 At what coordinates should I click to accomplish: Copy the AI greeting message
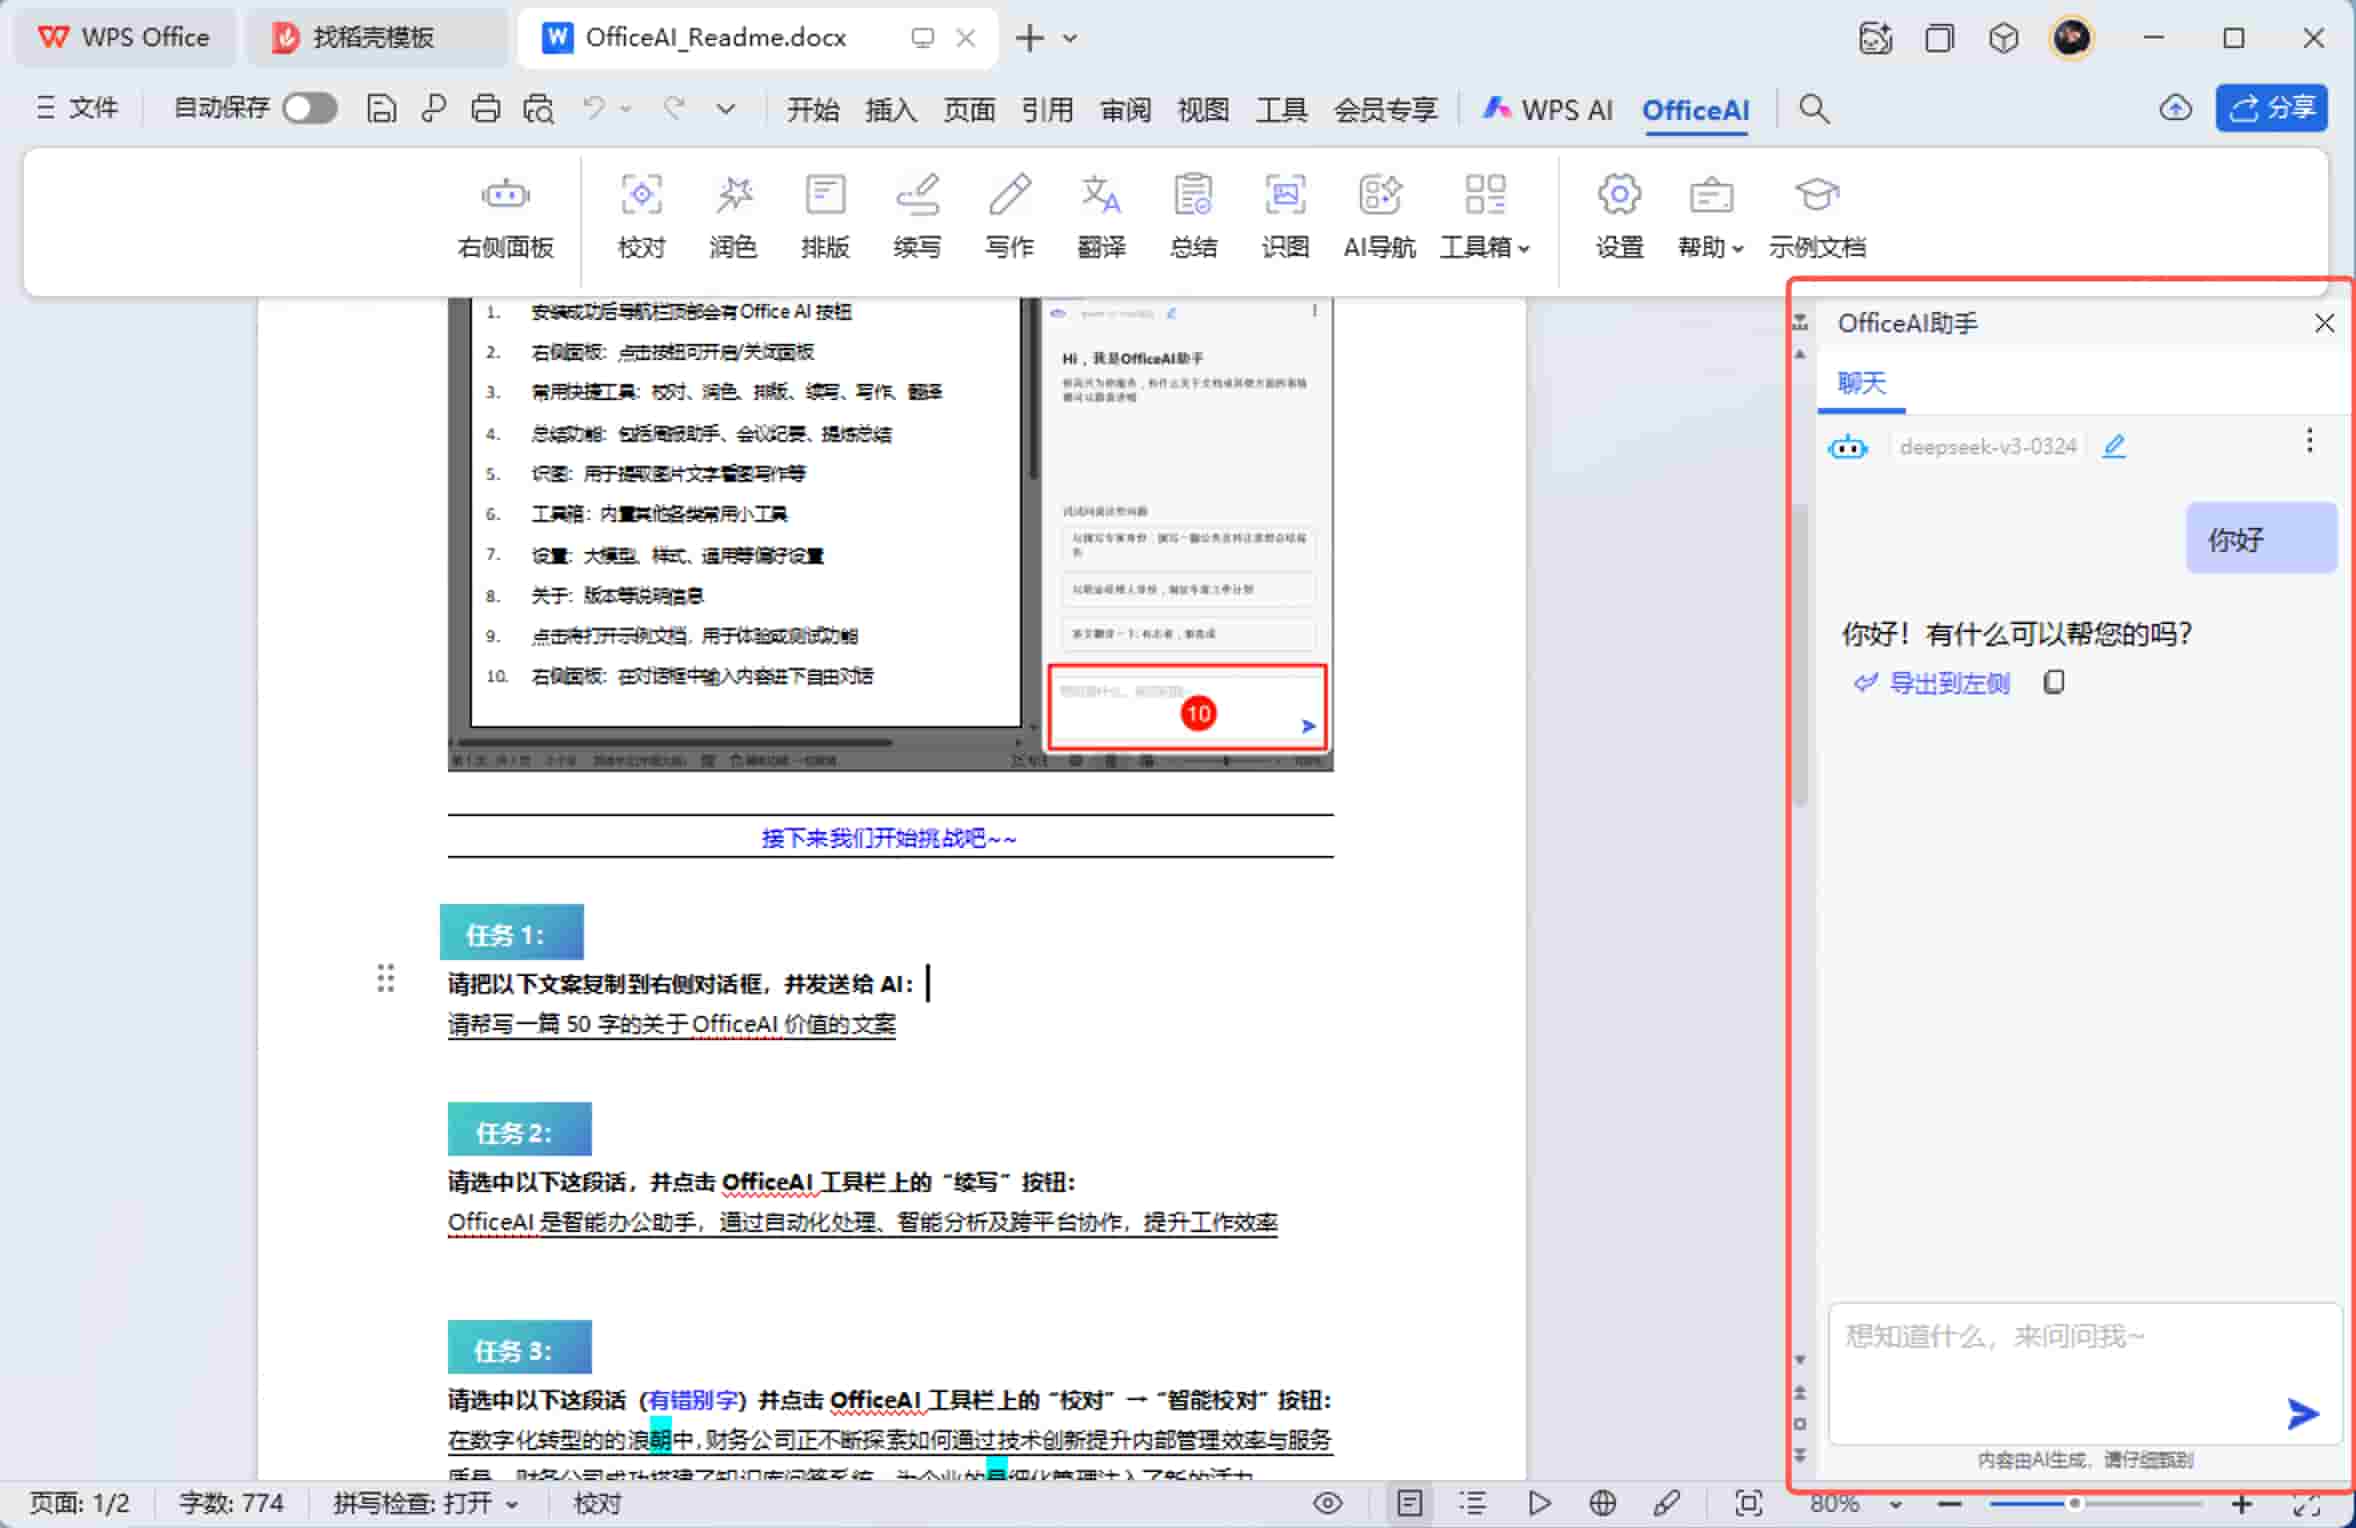coord(2055,681)
